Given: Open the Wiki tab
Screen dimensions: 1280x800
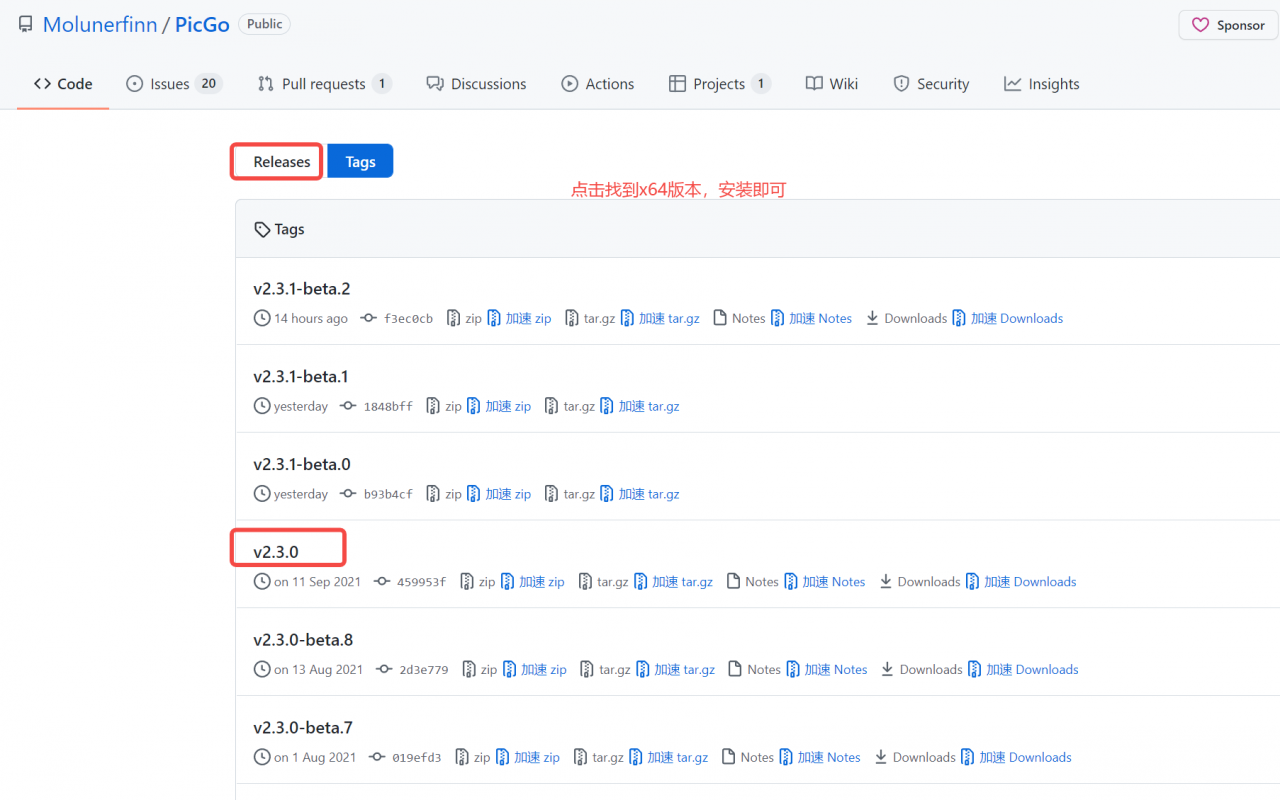Looking at the screenshot, I should click(832, 84).
